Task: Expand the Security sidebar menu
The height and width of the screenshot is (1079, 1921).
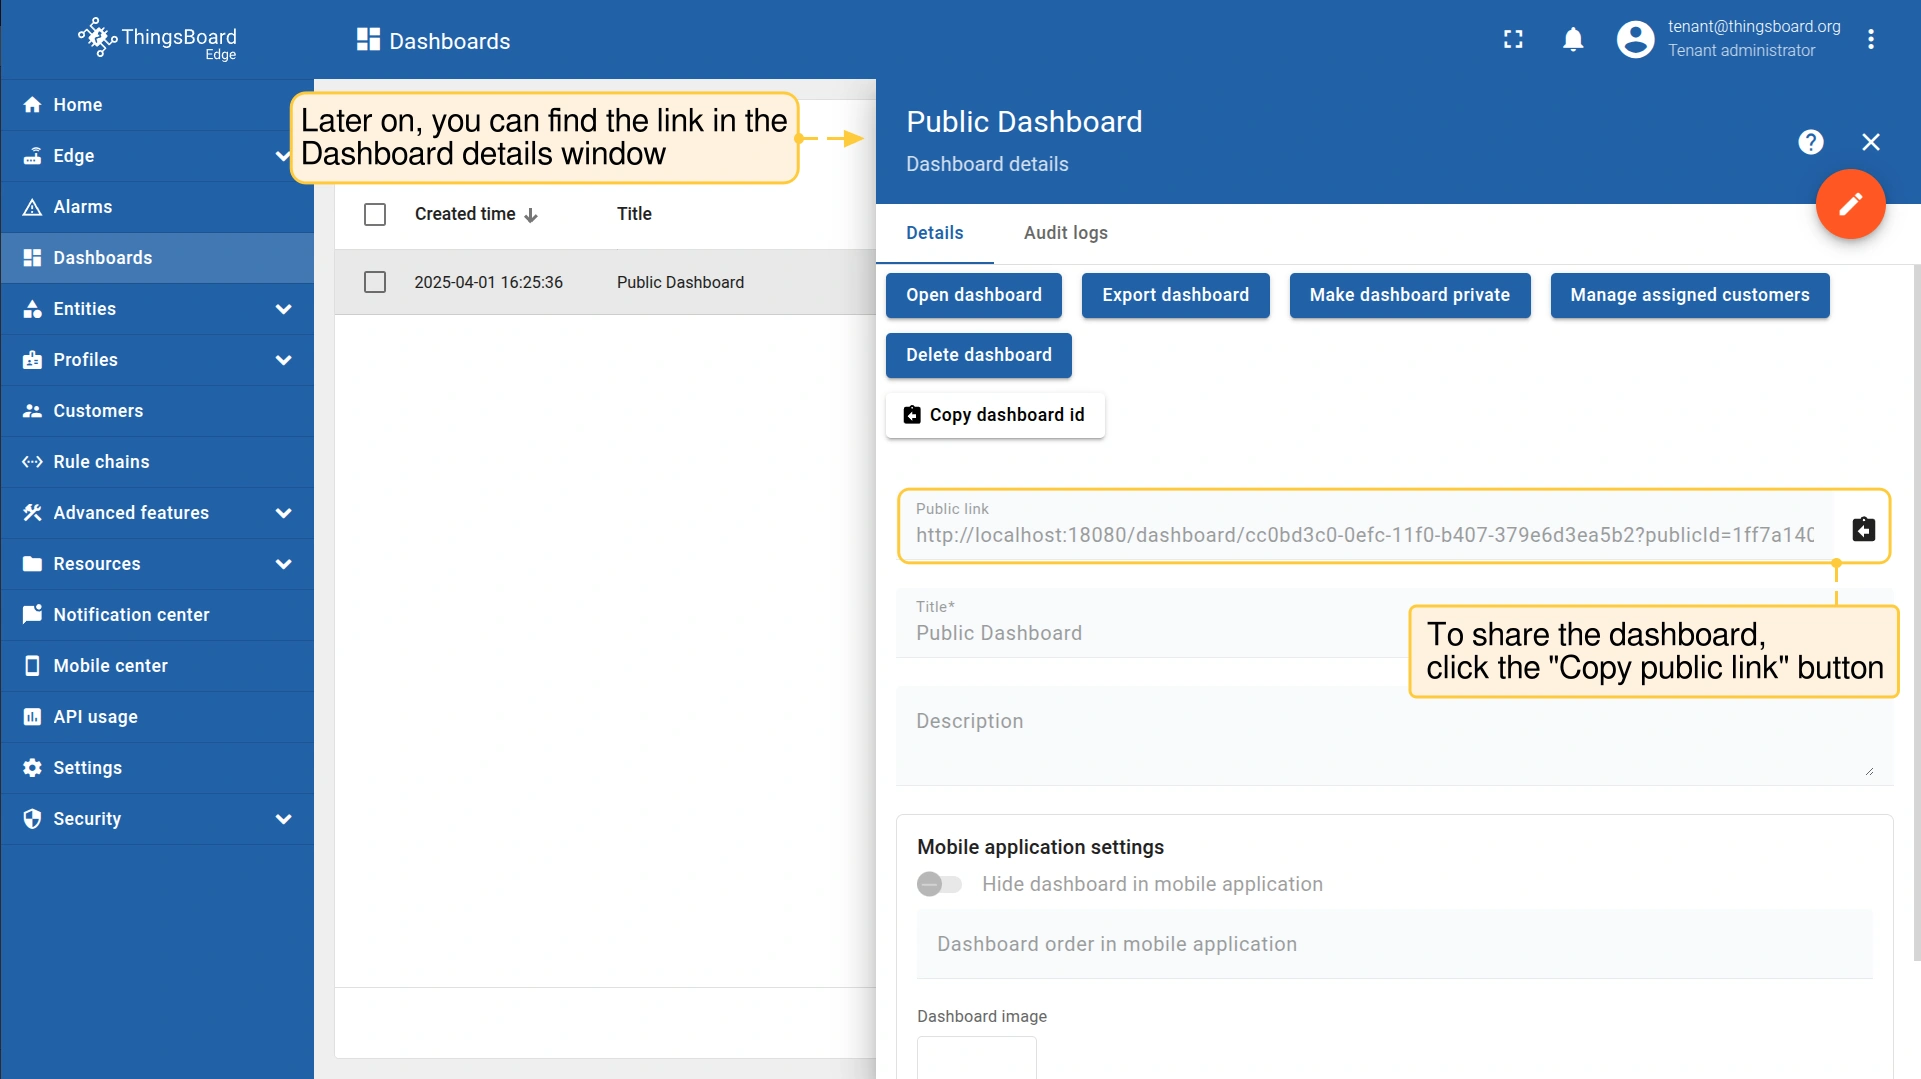Action: tap(284, 819)
